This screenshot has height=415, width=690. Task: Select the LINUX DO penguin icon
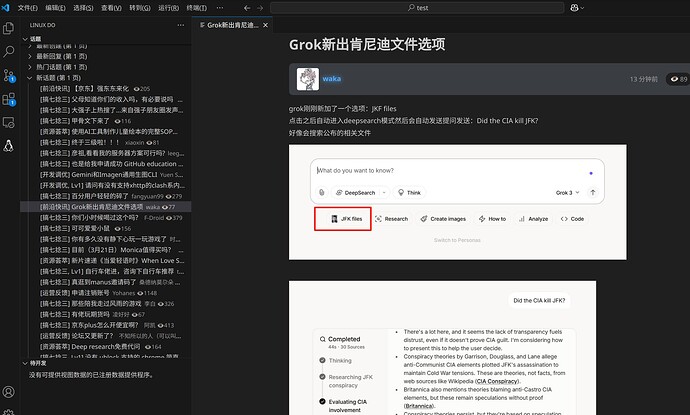[x=8, y=146]
